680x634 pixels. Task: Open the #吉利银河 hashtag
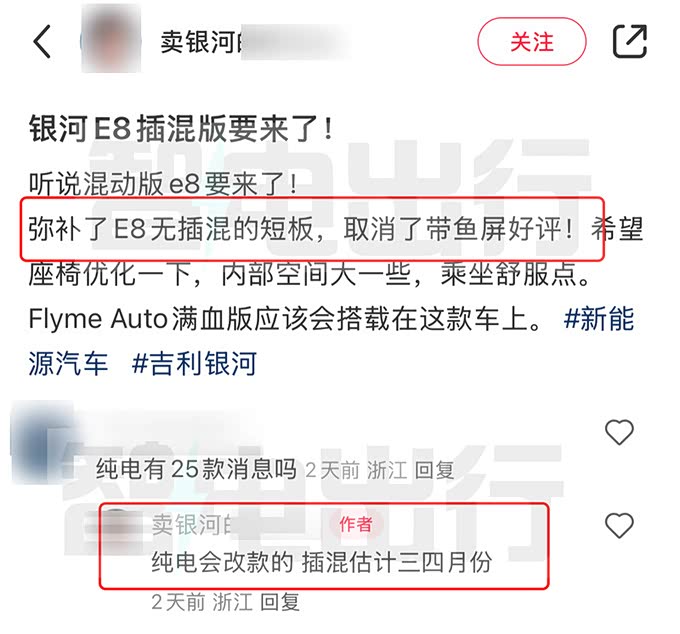[x=194, y=363]
